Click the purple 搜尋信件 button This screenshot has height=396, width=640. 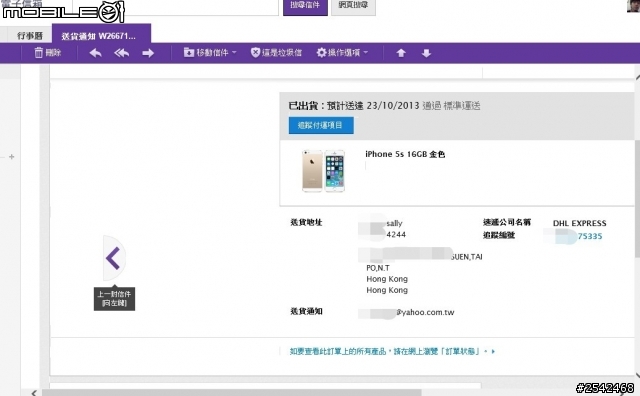pos(305,7)
